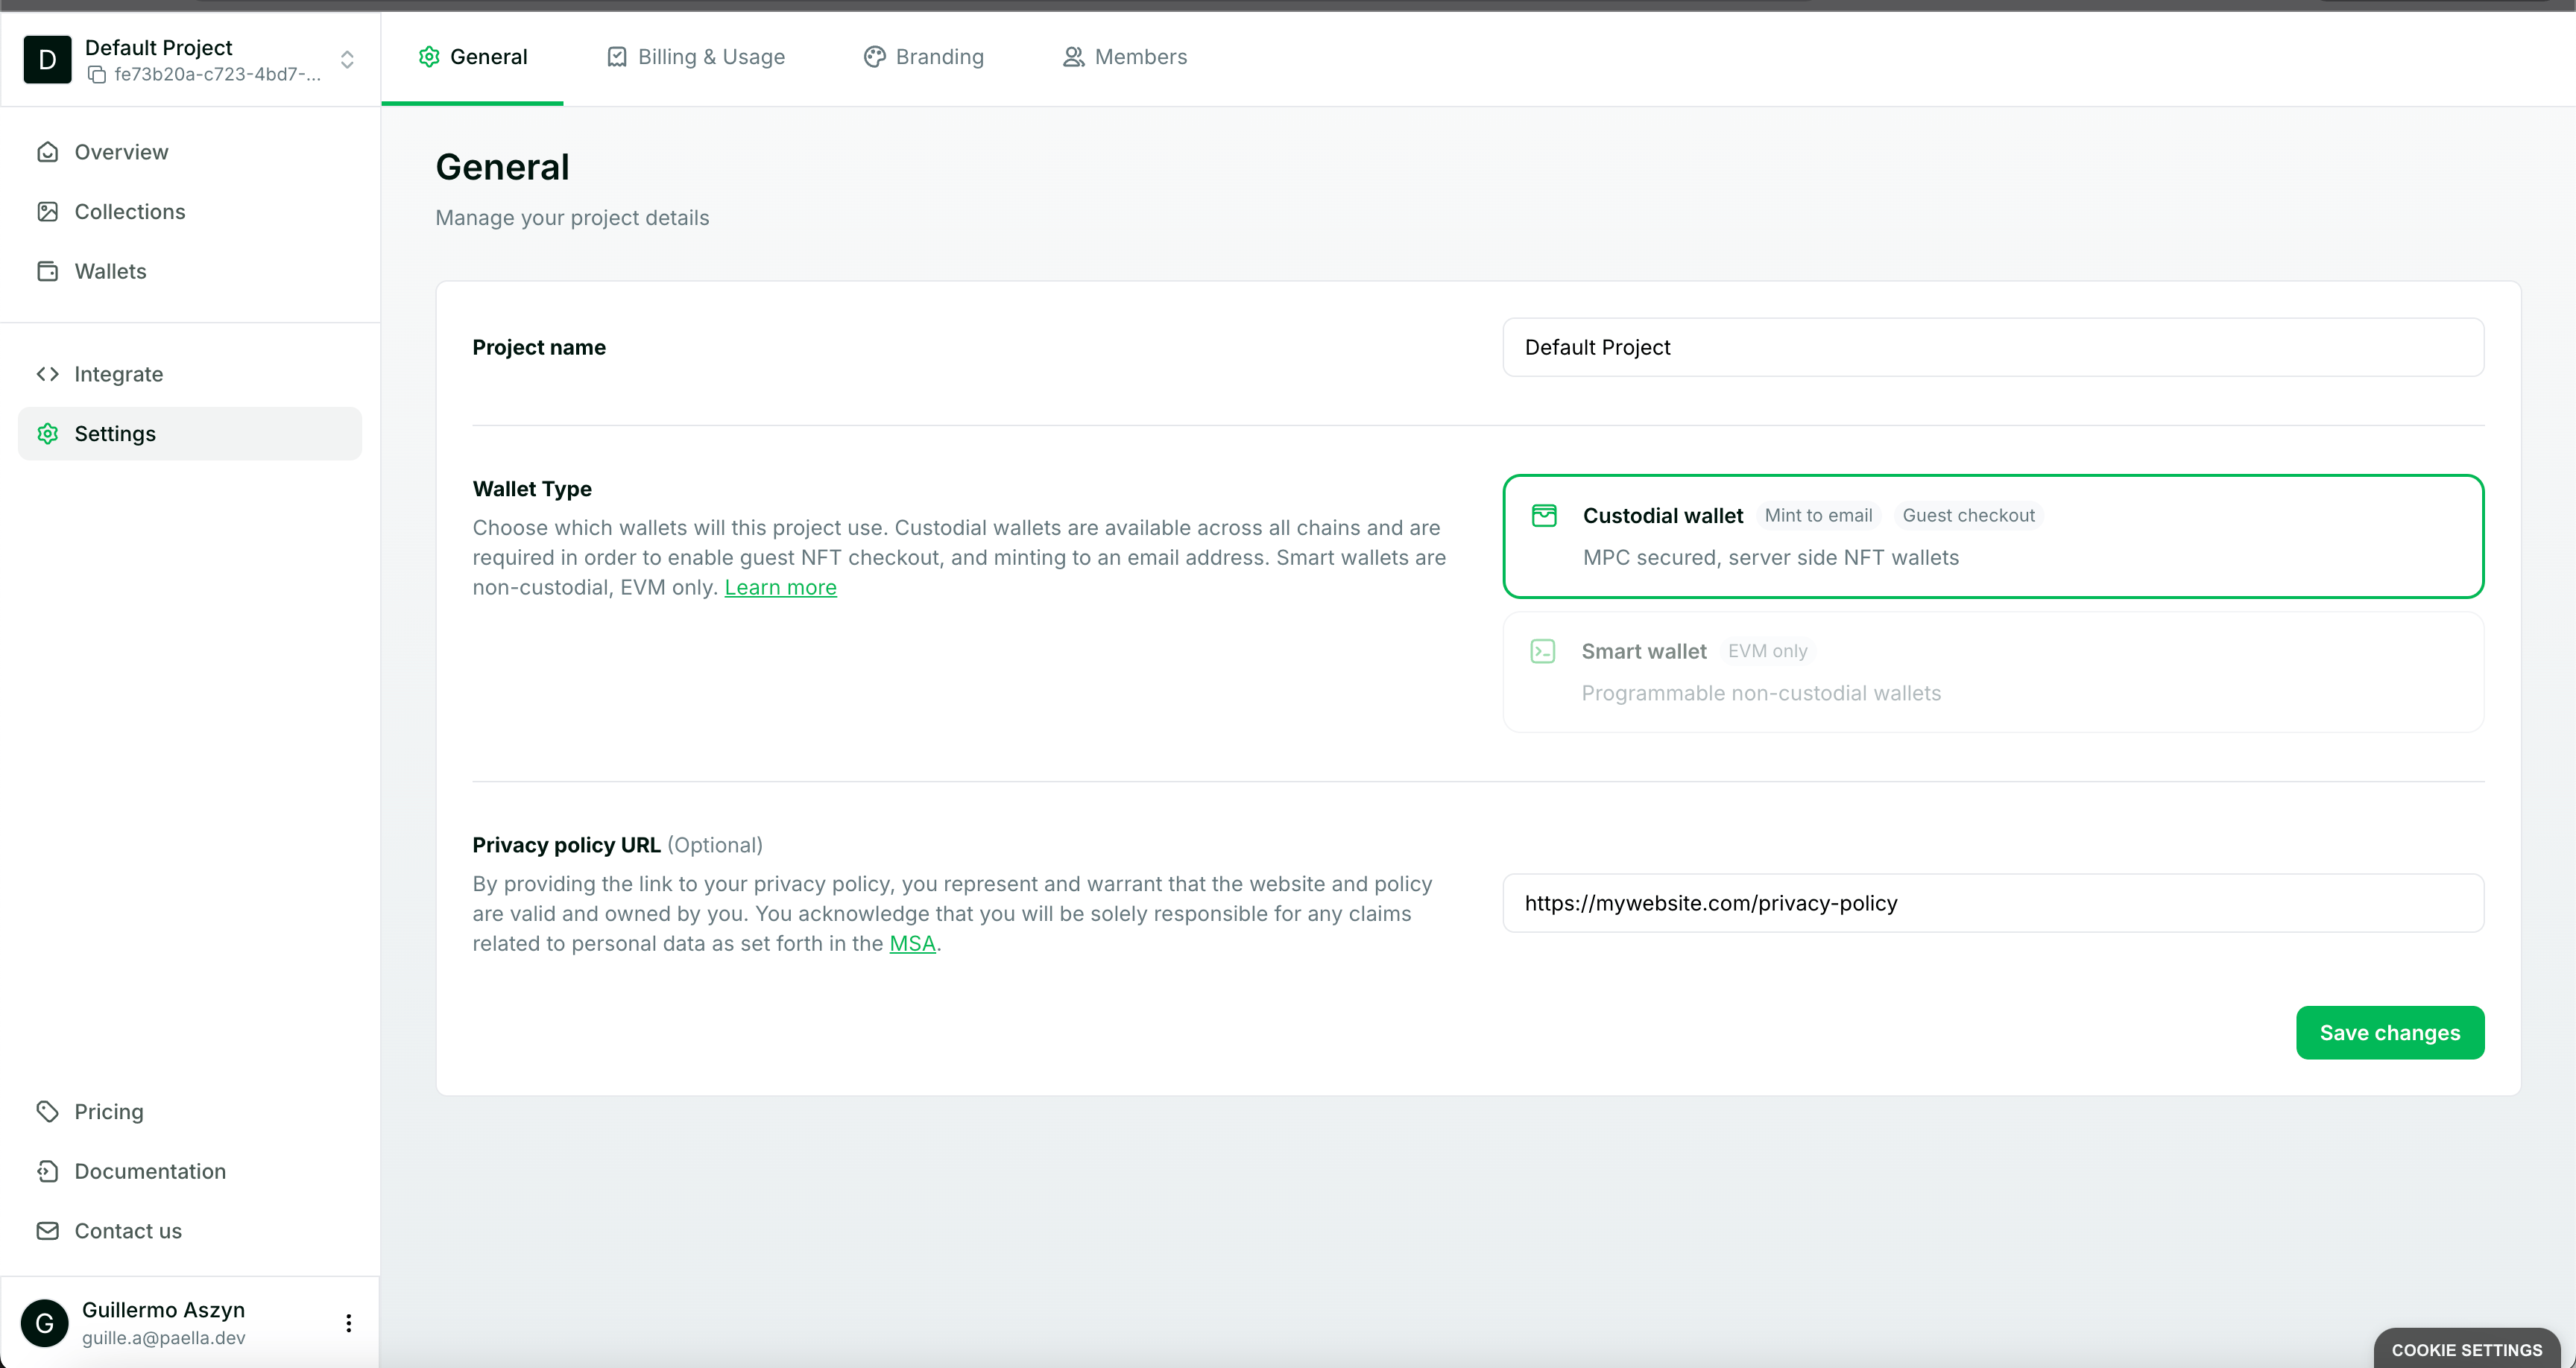Open Wallets in the sidebar

click(x=190, y=271)
